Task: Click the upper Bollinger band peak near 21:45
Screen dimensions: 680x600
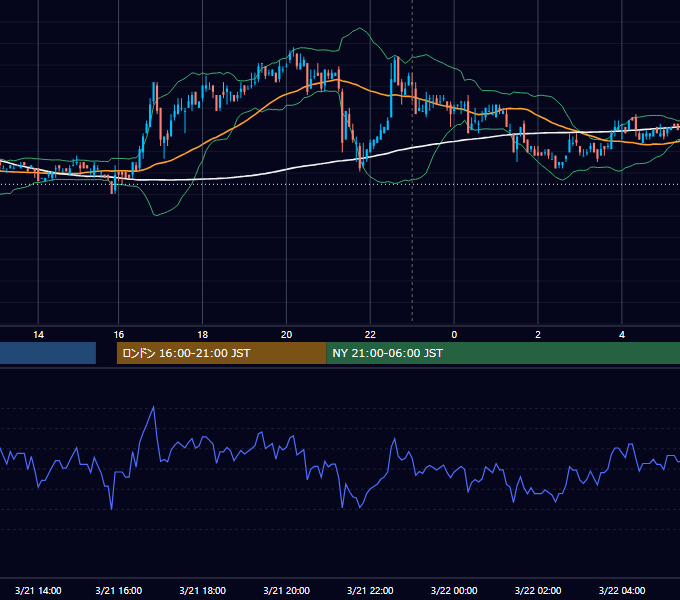Action: 360,28
